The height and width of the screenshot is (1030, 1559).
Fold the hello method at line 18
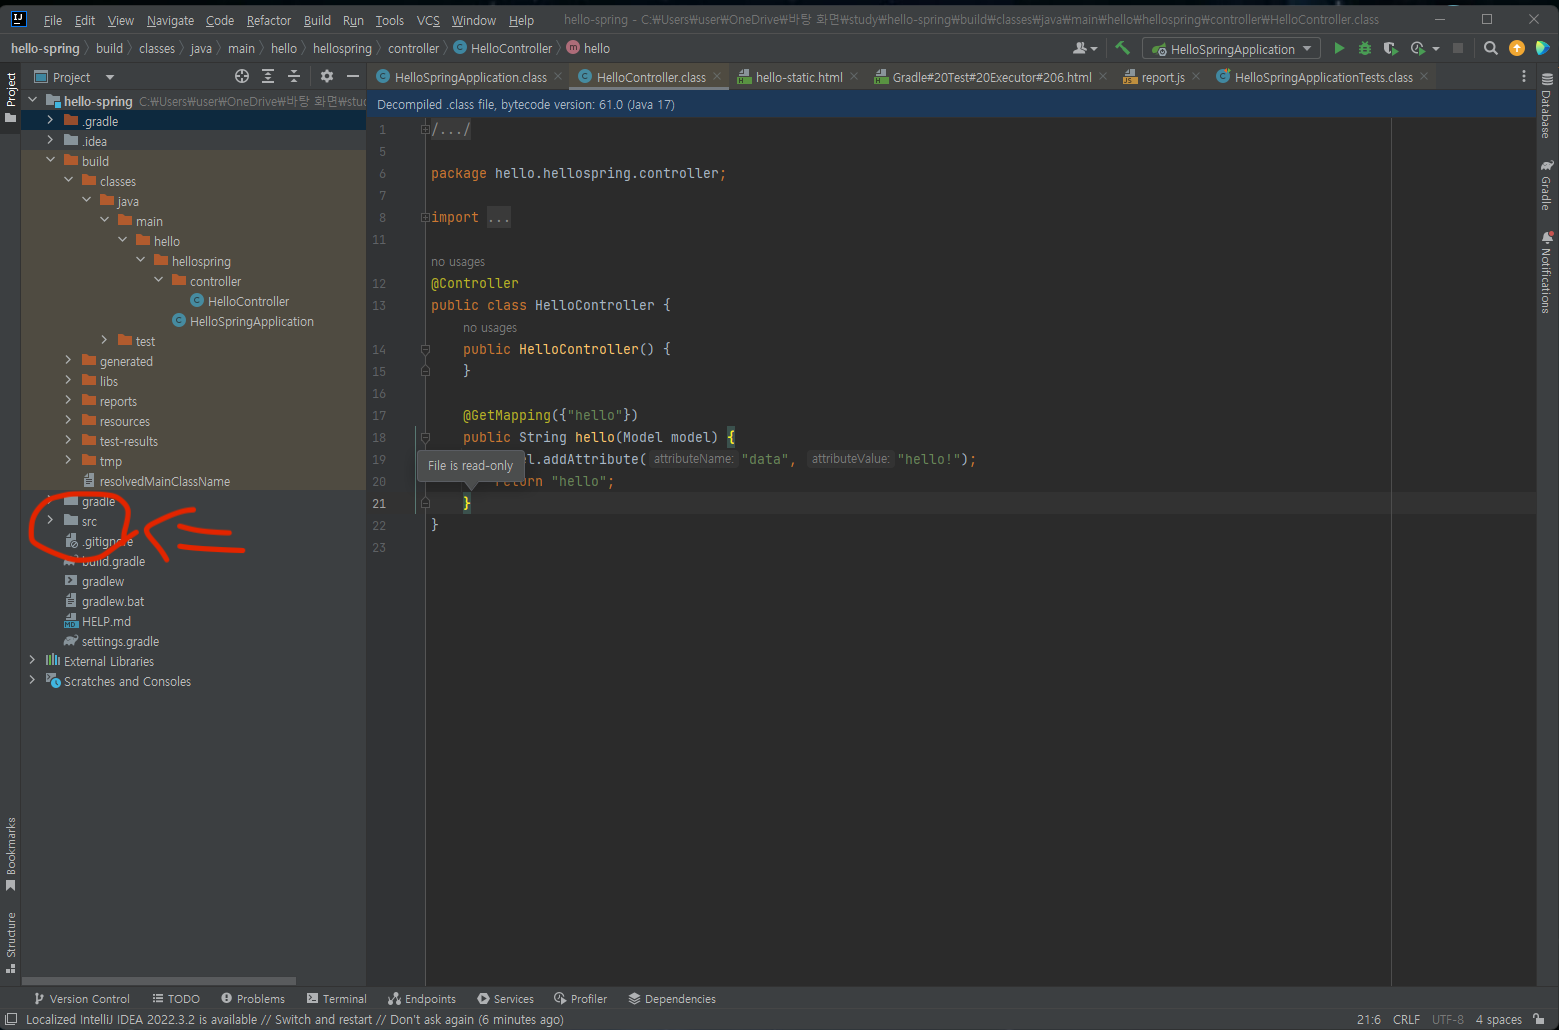[425, 437]
